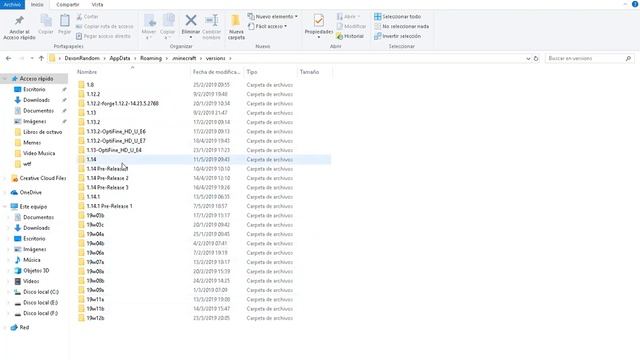Screen dimensions: 640x360
Task: Go up one folder level
Action: point(41,58)
